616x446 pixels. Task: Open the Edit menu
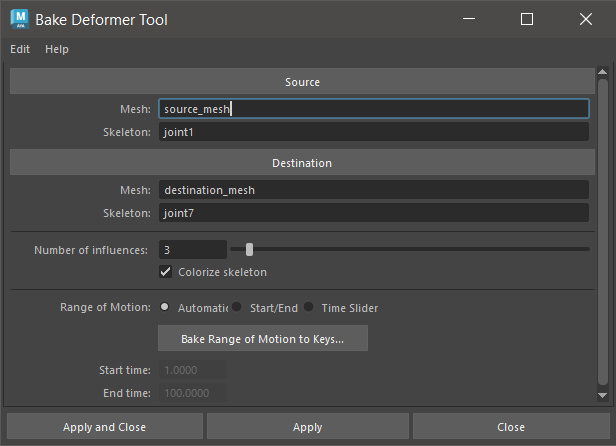20,49
